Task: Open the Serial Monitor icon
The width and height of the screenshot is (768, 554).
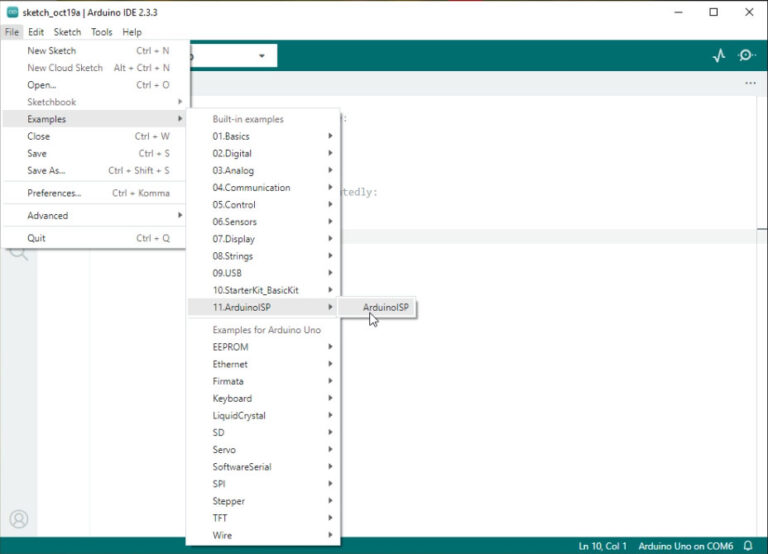Action: tap(746, 56)
